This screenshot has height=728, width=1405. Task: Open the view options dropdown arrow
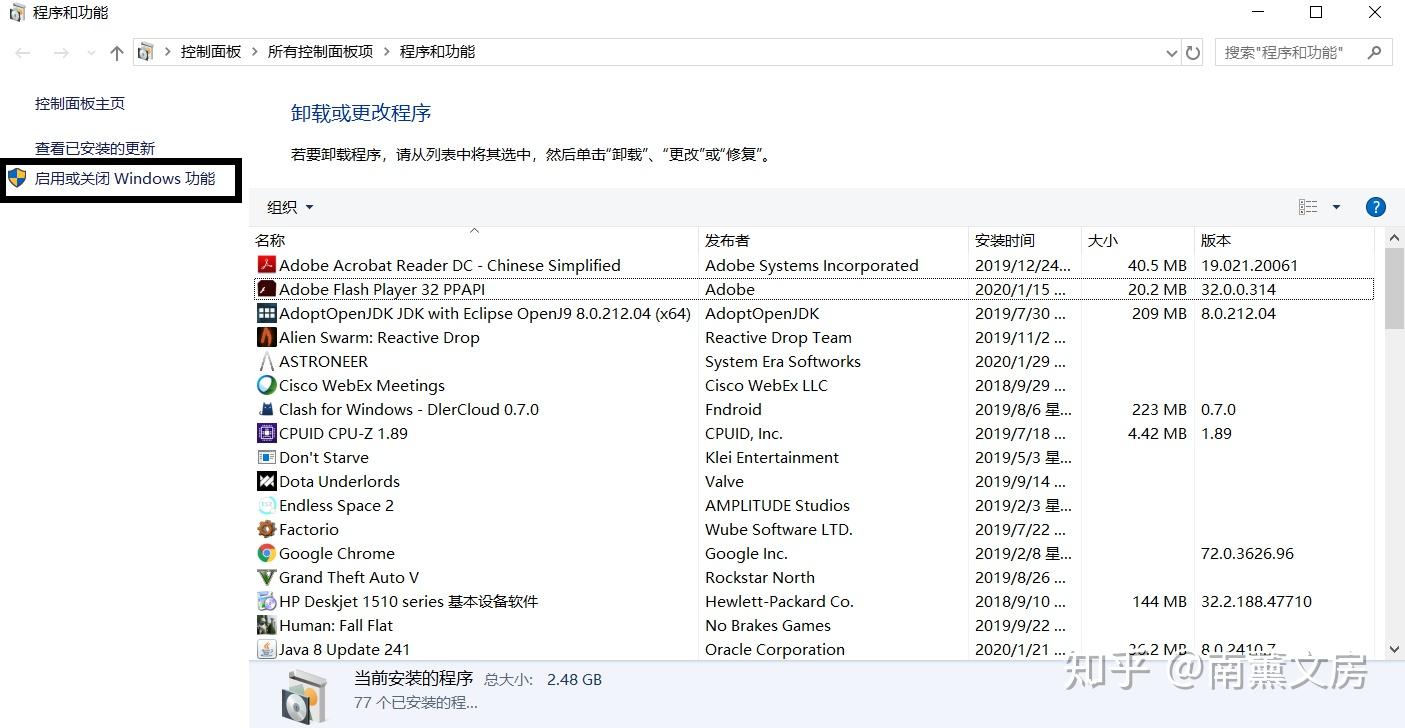pyautogui.click(x=1336, y=207)
